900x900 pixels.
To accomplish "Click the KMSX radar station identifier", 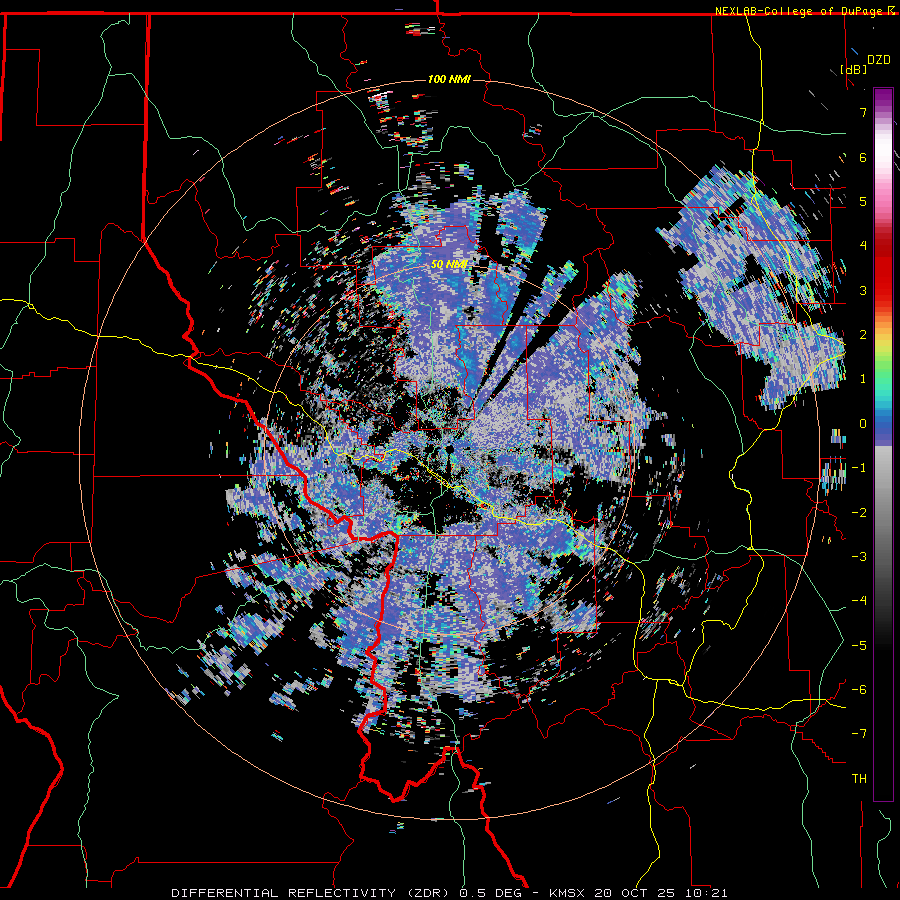I will [567, 893].
